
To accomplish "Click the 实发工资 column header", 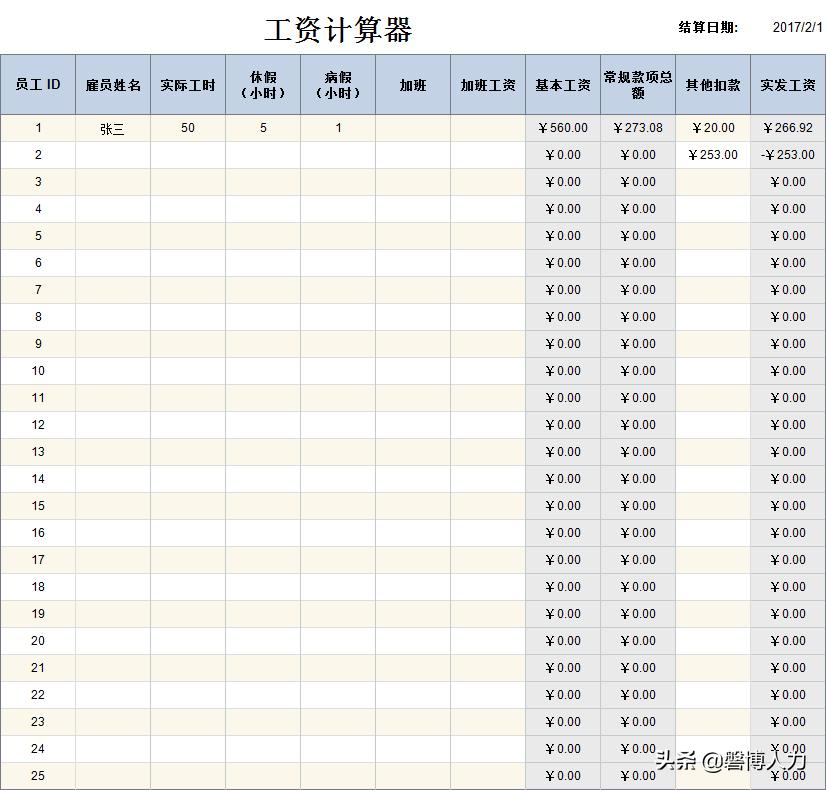I will pos(786,84).
